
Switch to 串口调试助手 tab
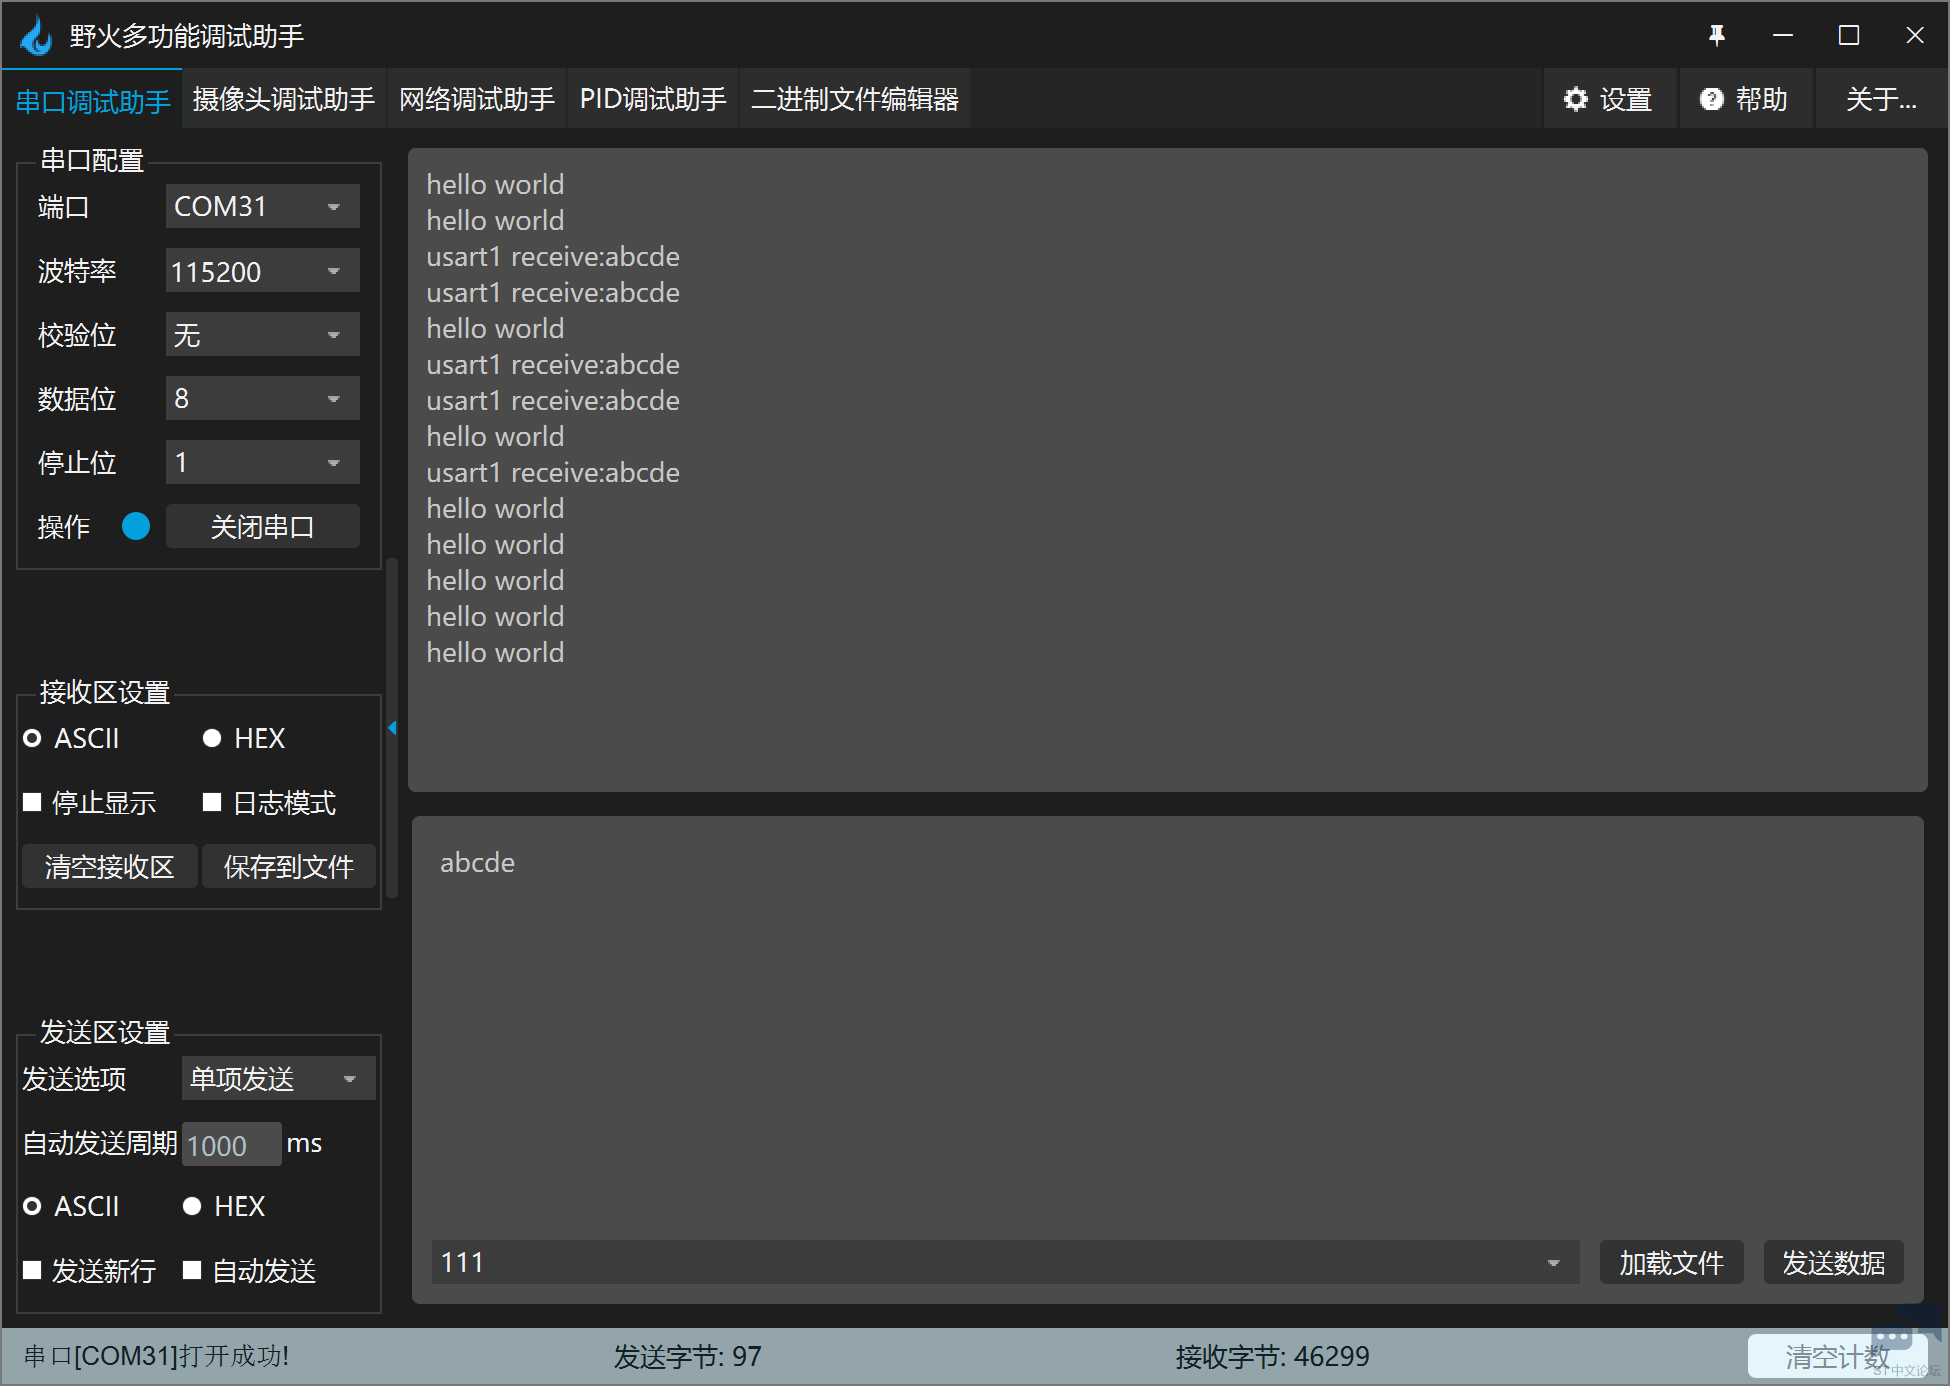[93, 101]
